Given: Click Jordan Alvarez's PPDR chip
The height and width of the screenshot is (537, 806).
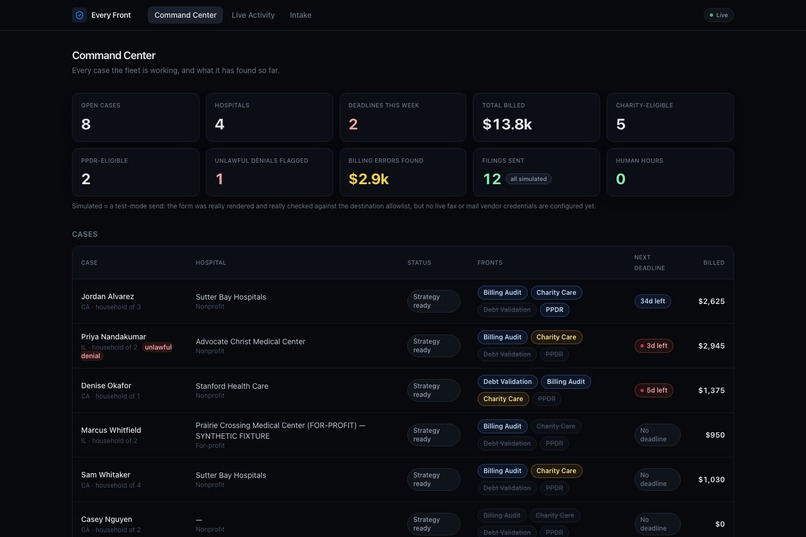Looking at the screenshot, I should [x=554, y=310].
